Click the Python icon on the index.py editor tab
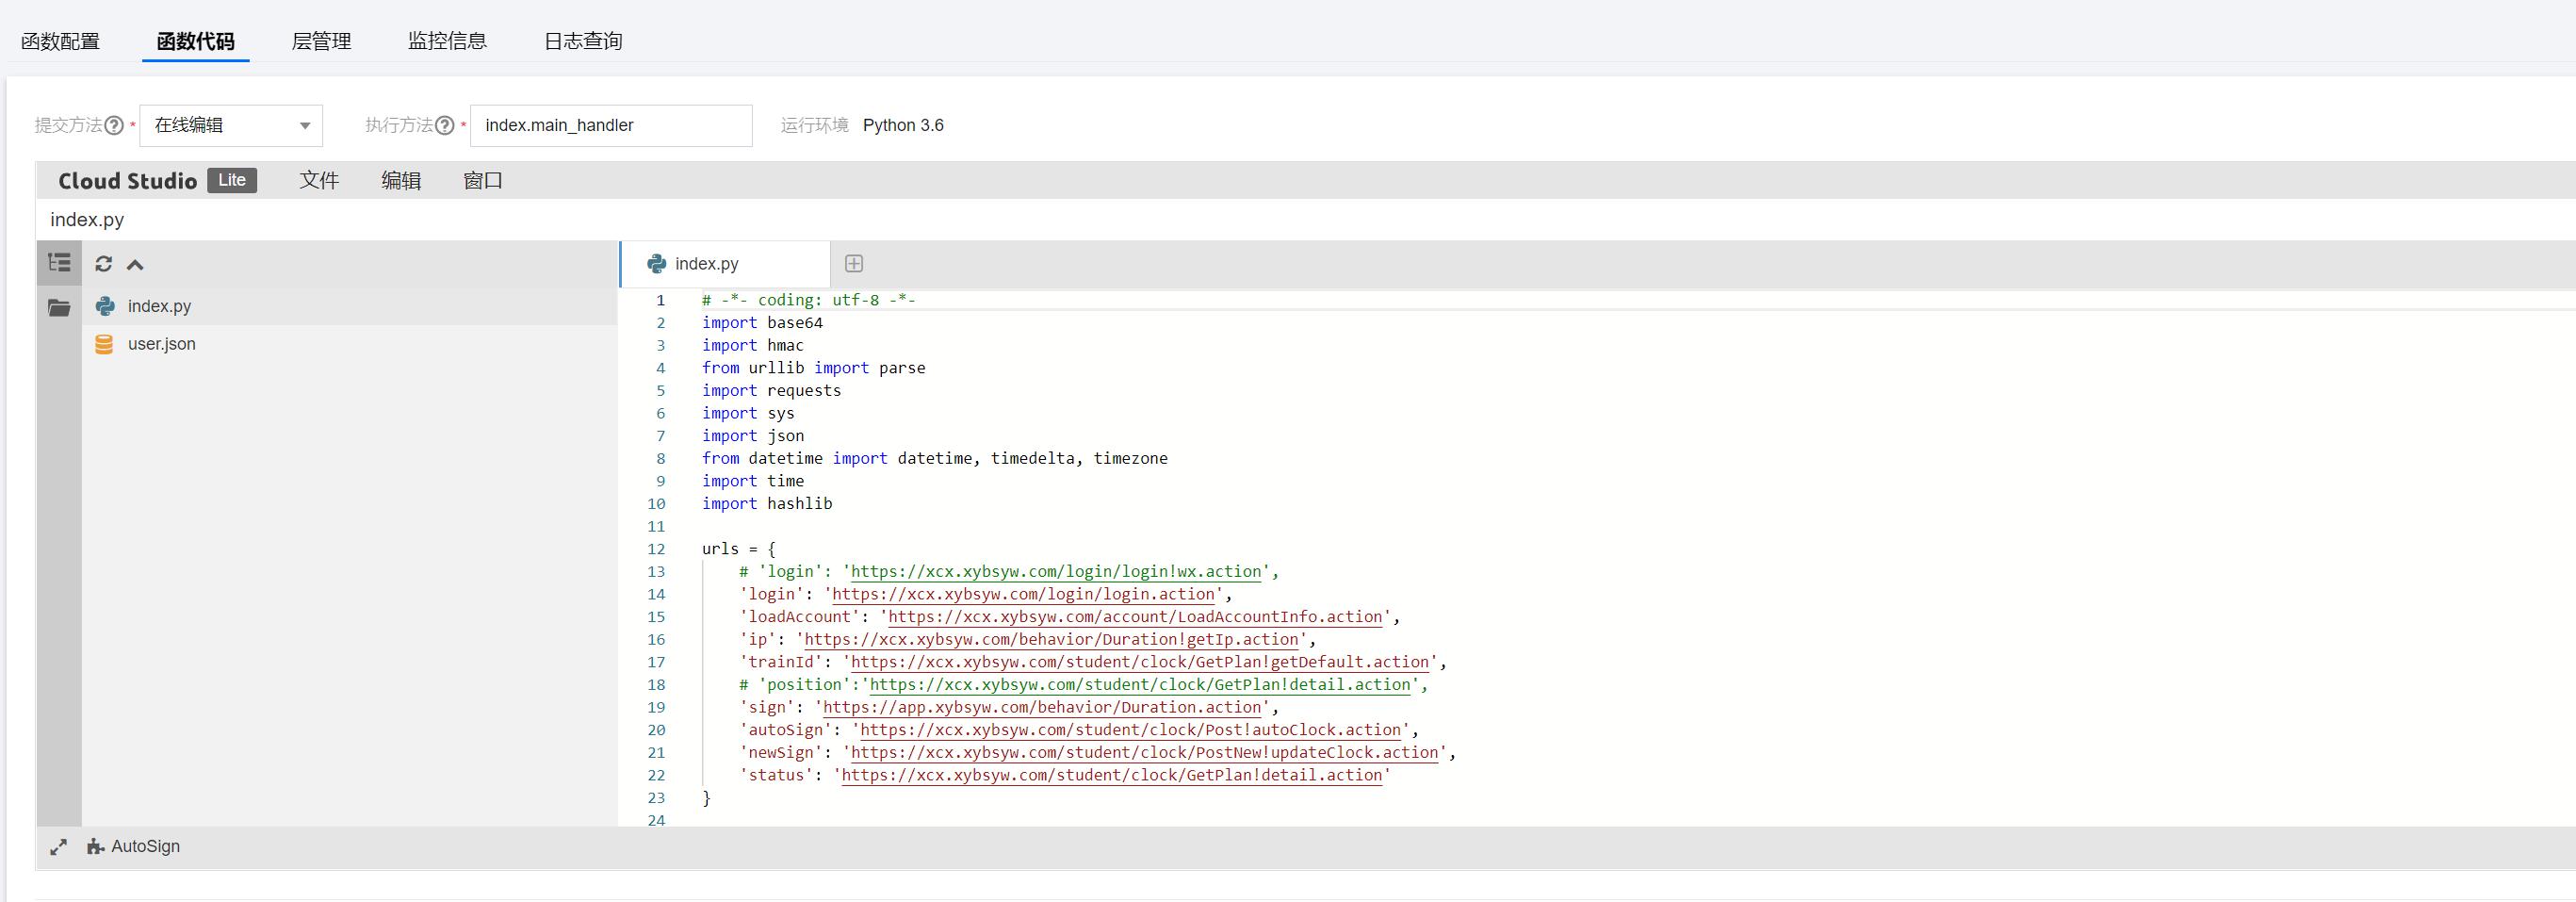Viewport: 2576px width, 902px height. pos(657,263)
